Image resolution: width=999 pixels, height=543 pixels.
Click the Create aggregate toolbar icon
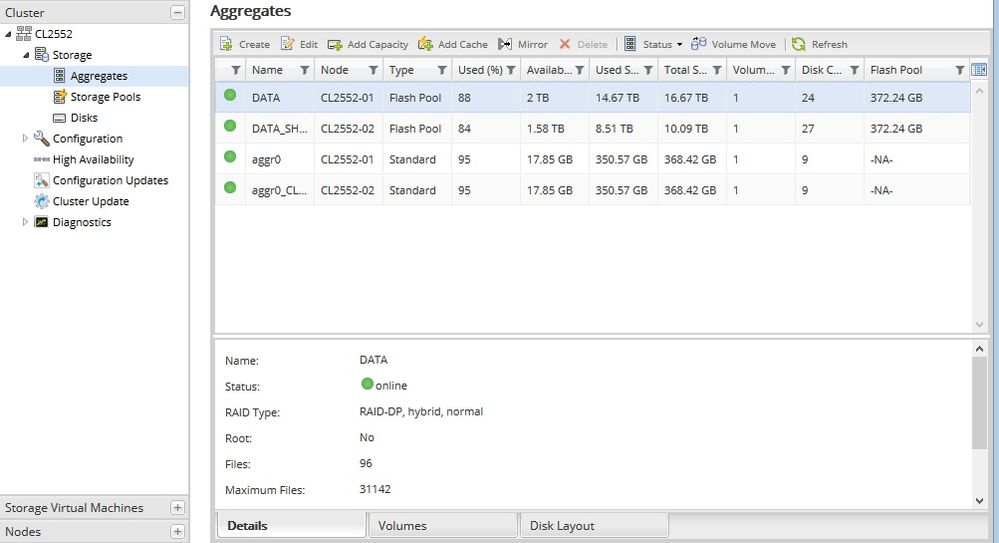(226, 44)
